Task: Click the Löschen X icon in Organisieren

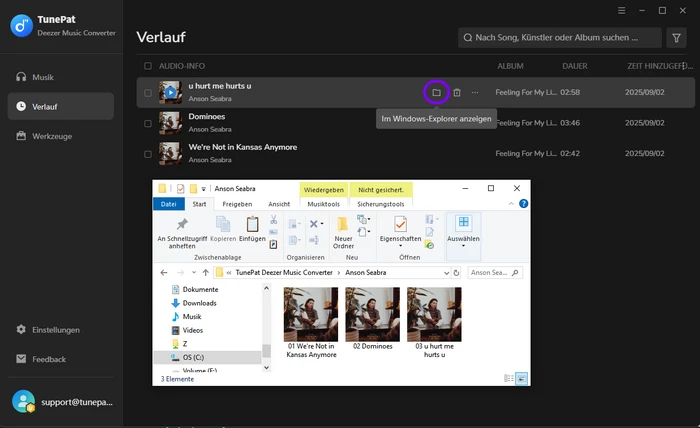Action: coord(314,224)
